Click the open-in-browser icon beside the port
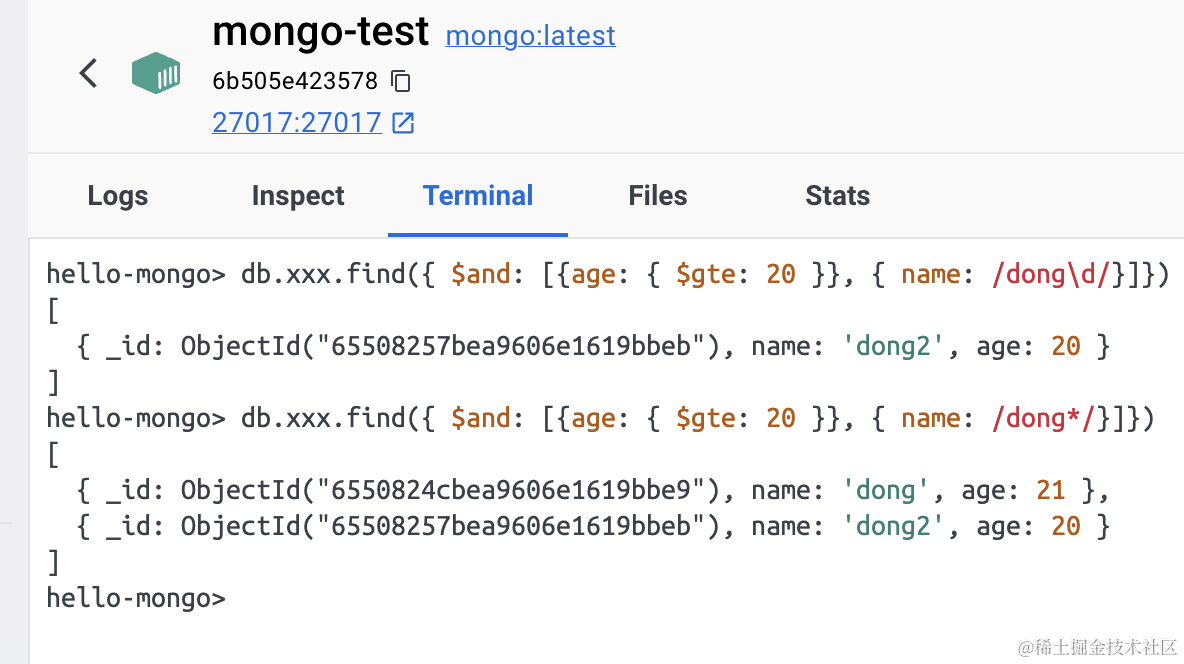Image resolution: width=1184 pixels, height=664 pixels. pos(403,123)
